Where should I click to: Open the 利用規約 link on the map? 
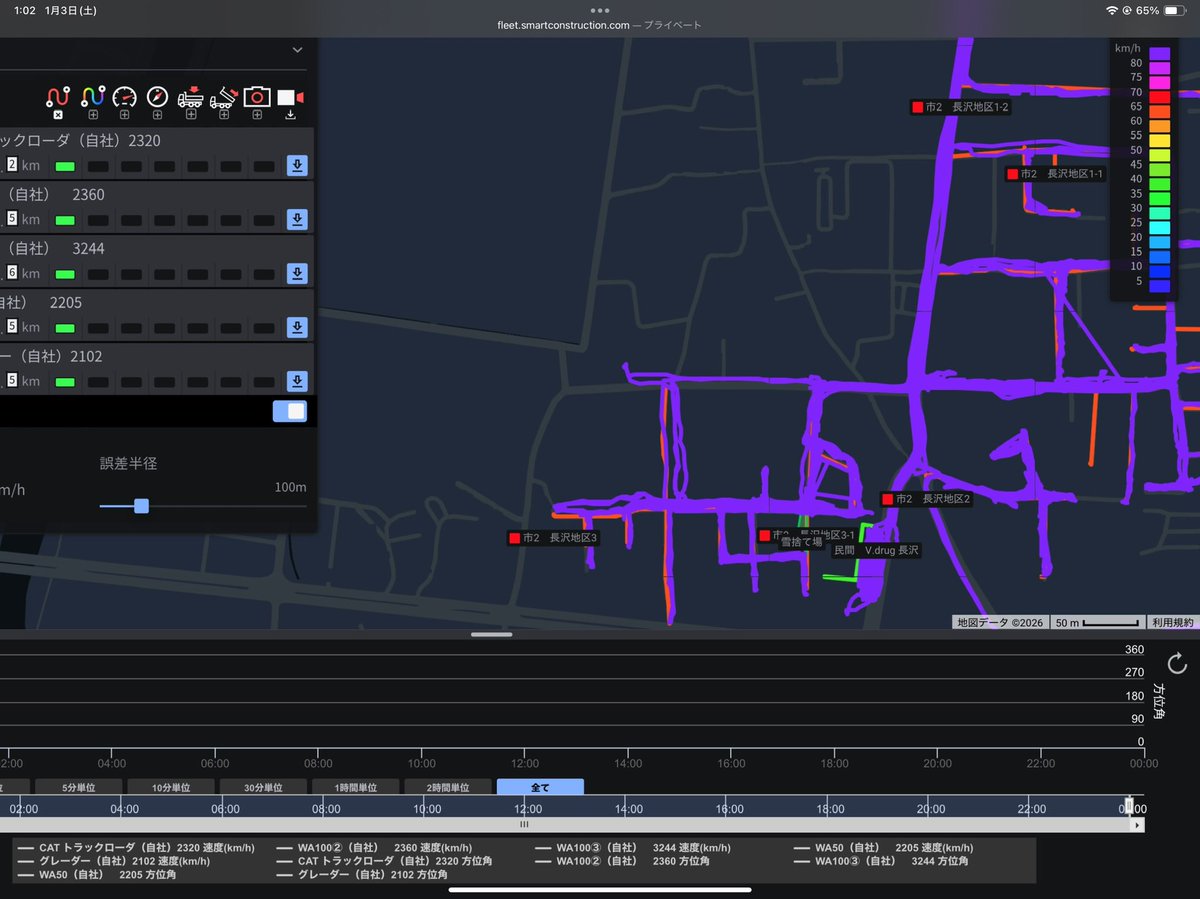tap(1172, 622)
